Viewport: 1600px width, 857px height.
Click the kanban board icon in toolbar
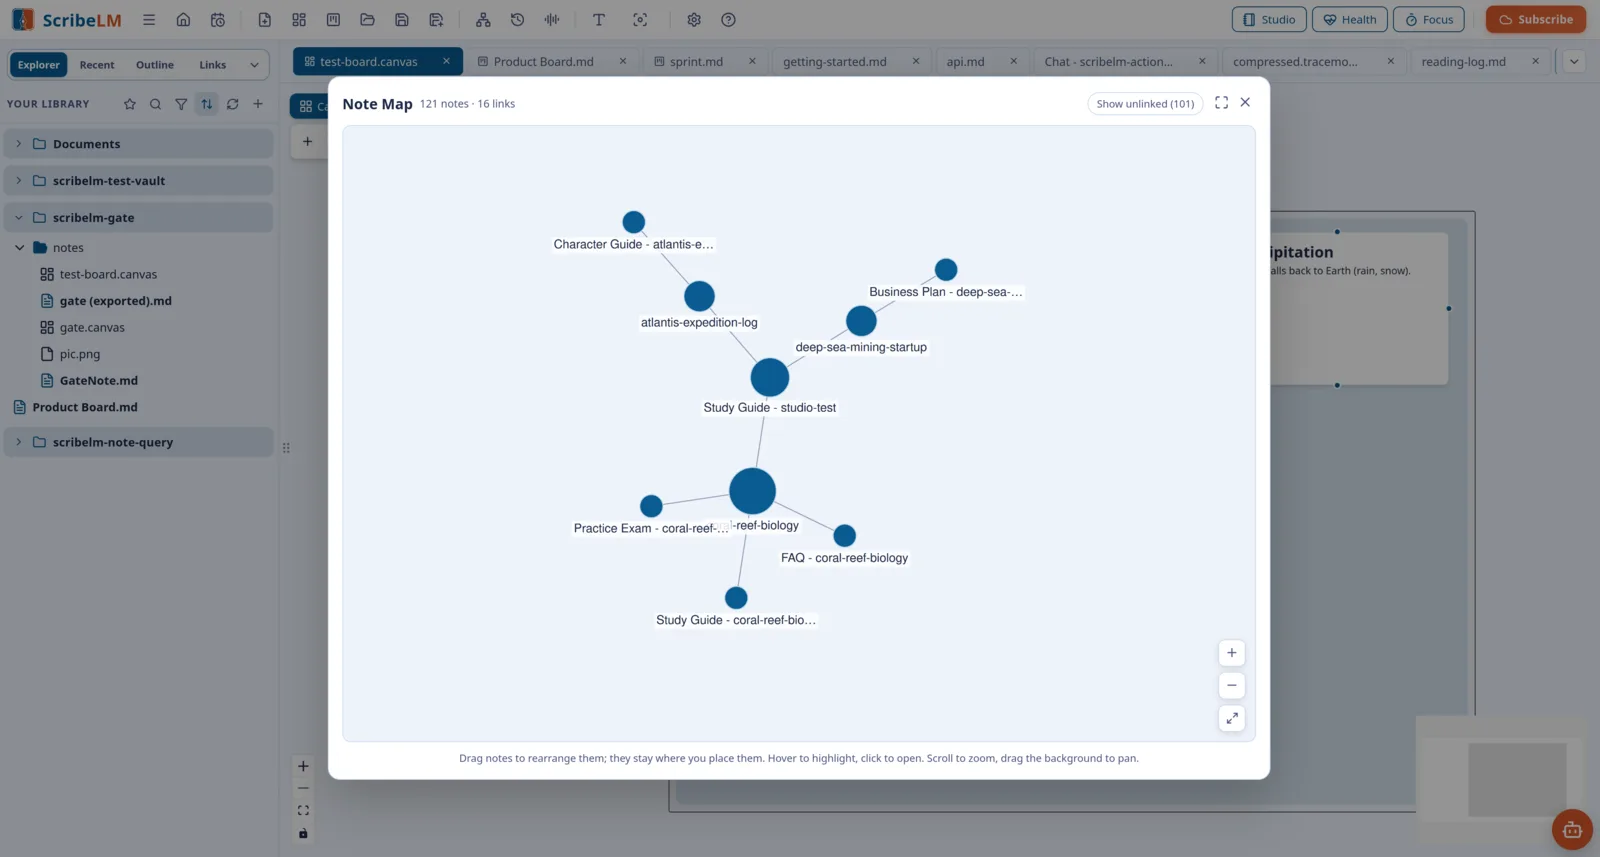click(333, 20)
